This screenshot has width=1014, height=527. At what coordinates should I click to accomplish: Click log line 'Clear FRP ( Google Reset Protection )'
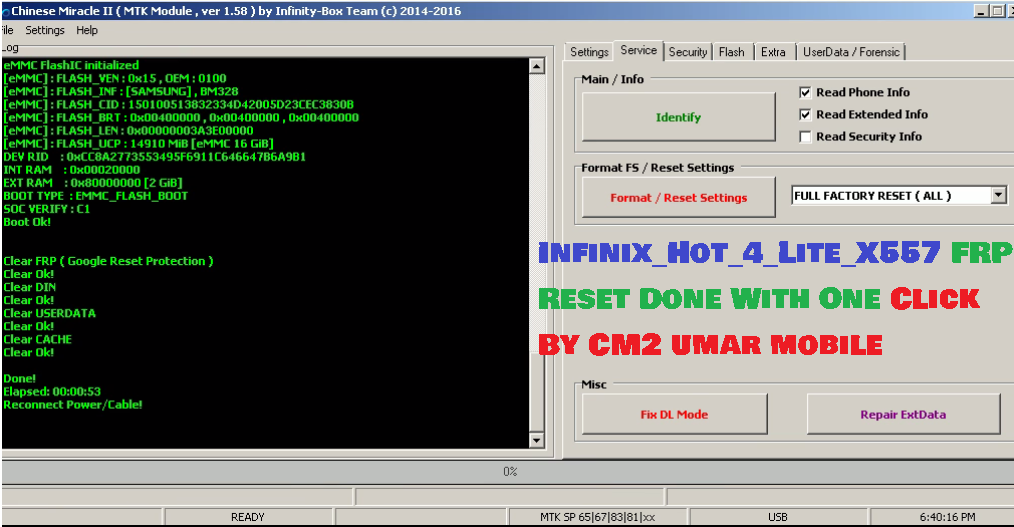(108, 261)
